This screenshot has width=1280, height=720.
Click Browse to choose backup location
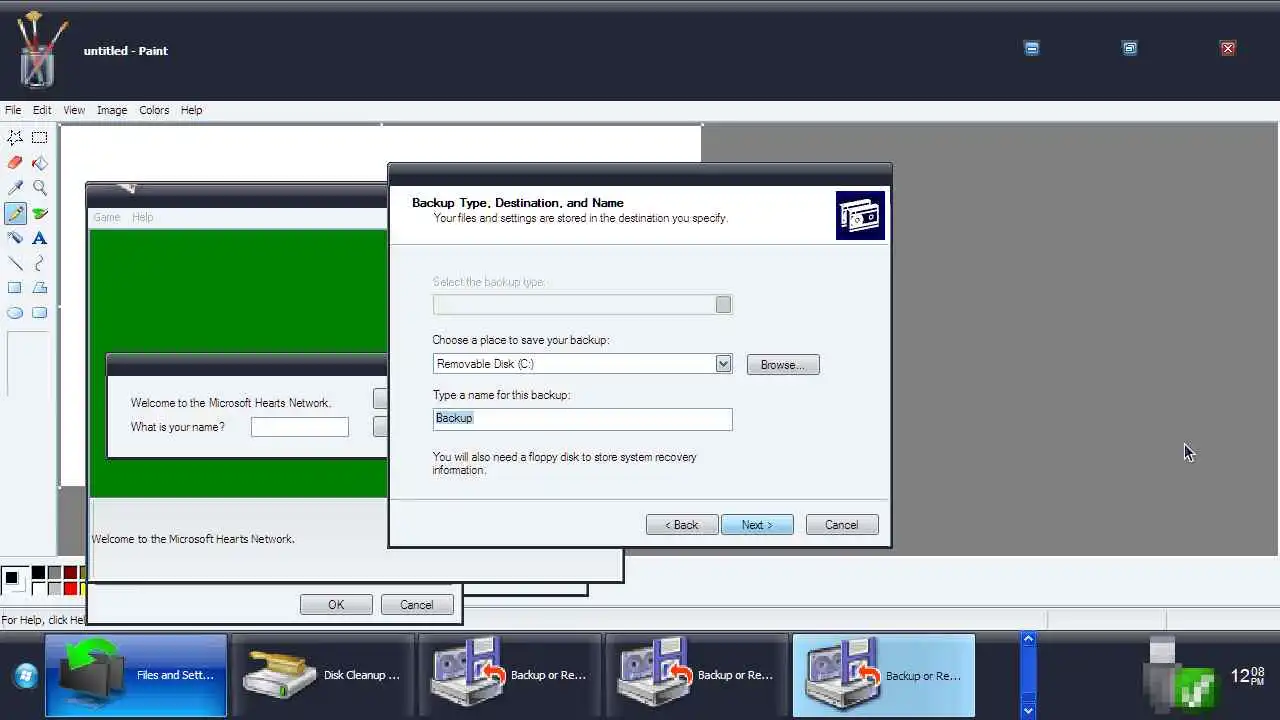(783, 365)
